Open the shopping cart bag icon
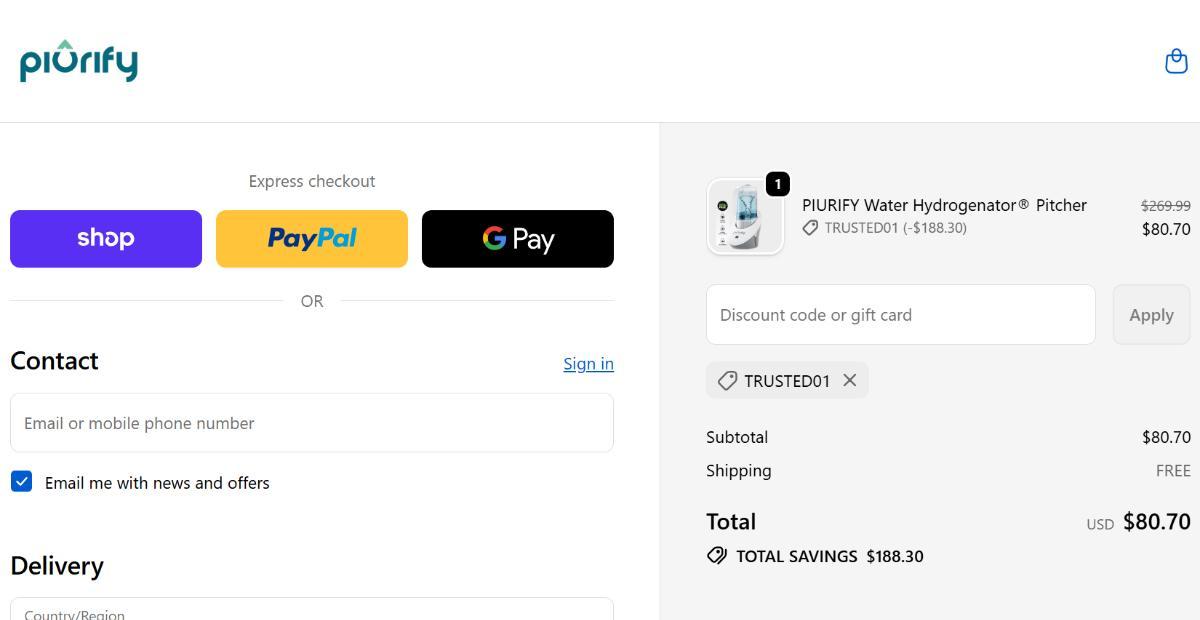Screen dimensions: 1200x620 point(1176,62)
